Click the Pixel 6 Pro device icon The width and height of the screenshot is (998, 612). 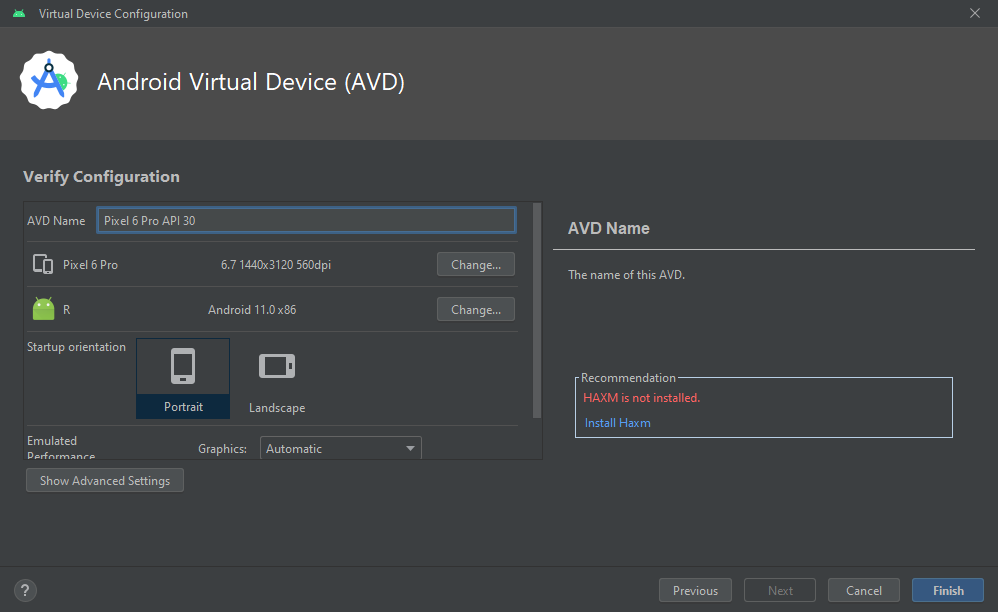[x=43, y=264]
